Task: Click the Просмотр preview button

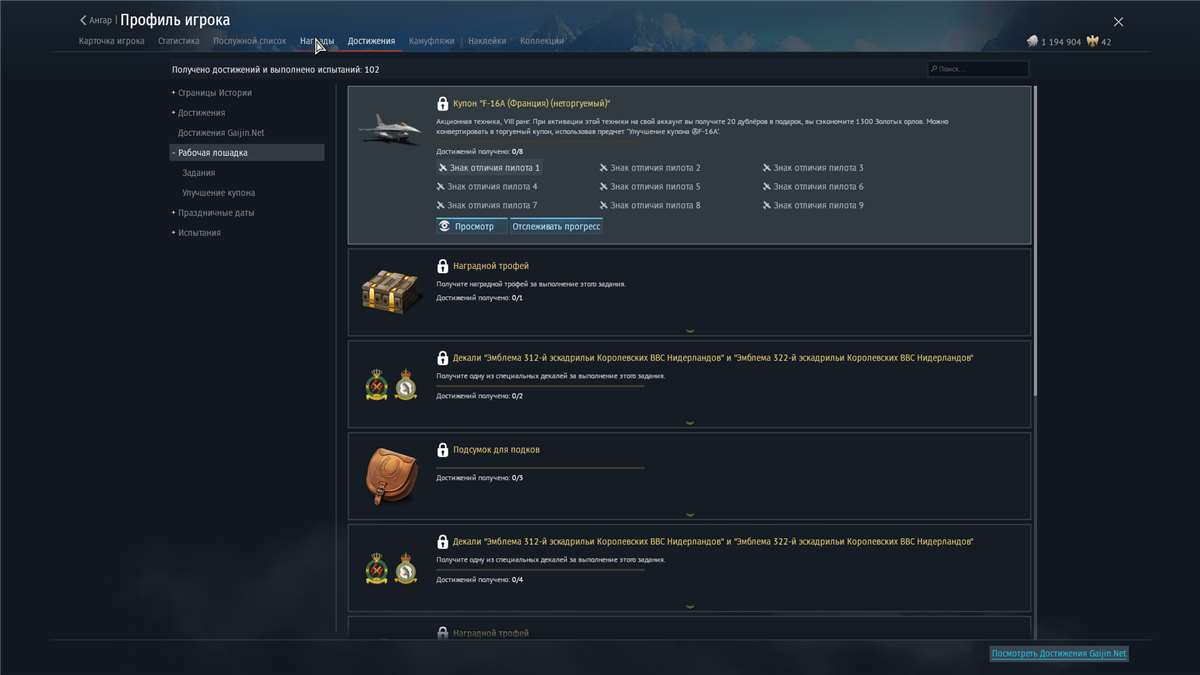Action: [x=471, y=226]
